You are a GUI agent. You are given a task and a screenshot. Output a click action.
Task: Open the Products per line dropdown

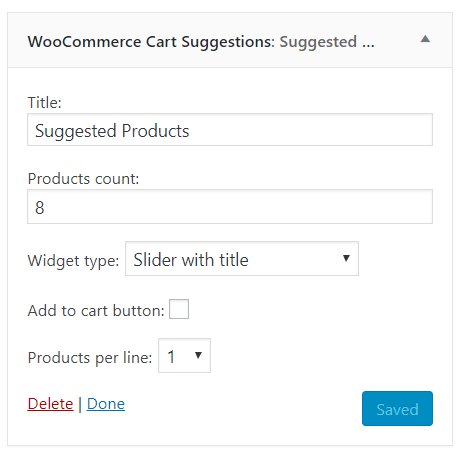(x=184, y=356)
